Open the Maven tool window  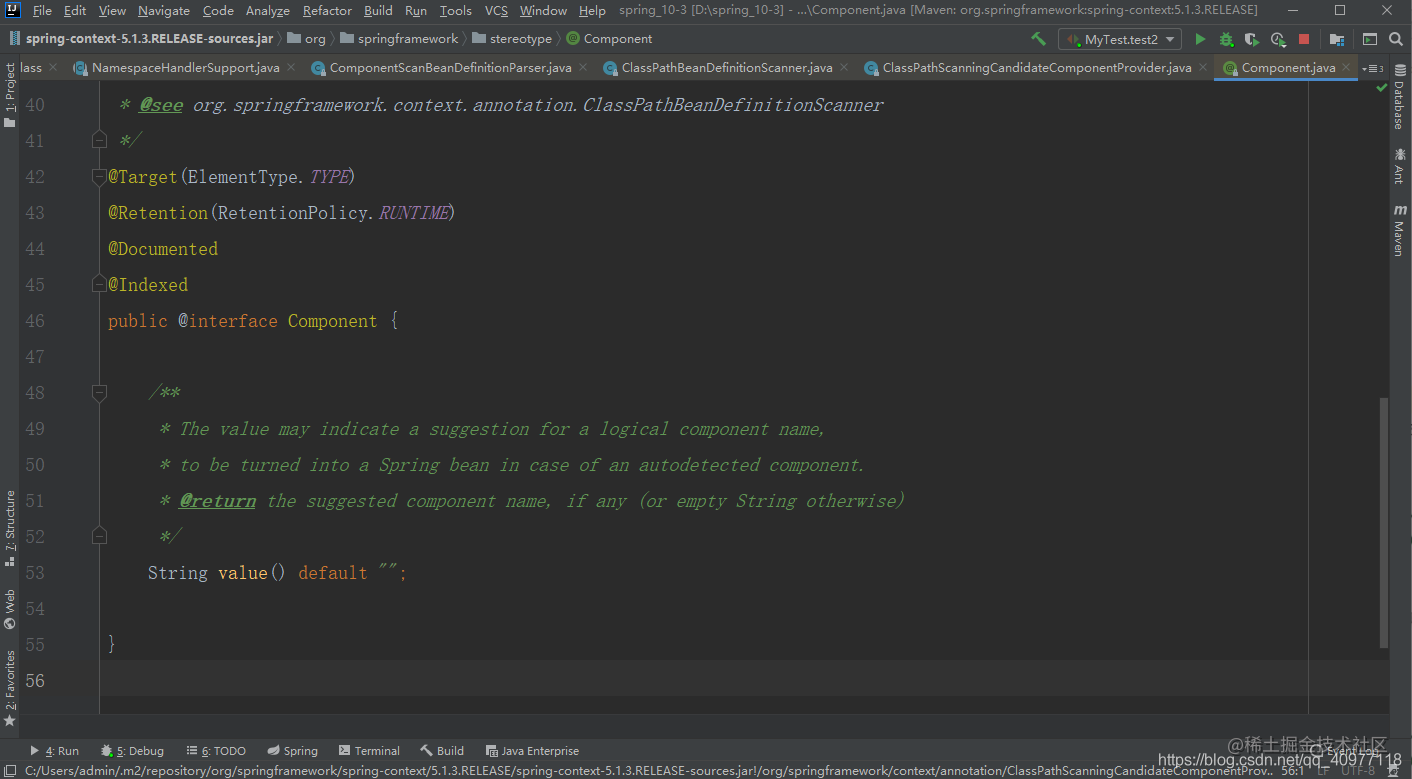click(1399, 230)
